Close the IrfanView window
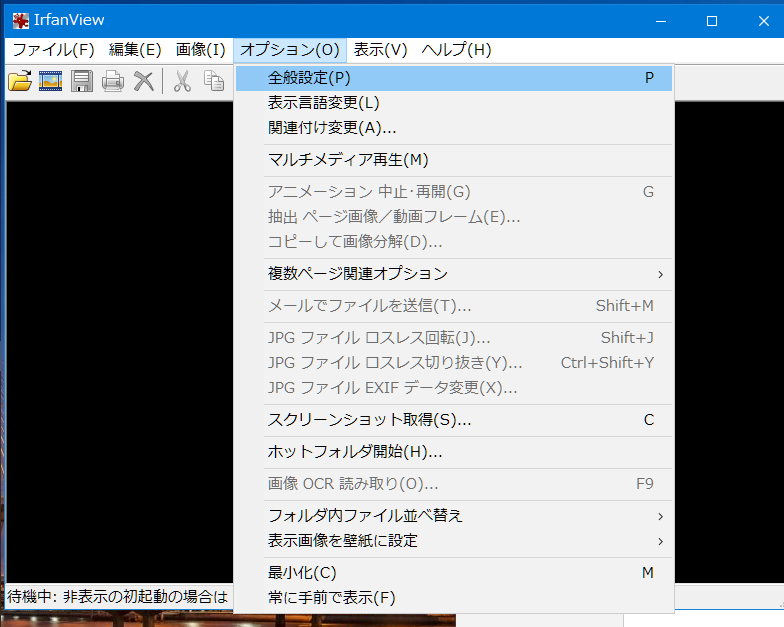This screenshot has width=784, height=627. (x=764, y=21)
